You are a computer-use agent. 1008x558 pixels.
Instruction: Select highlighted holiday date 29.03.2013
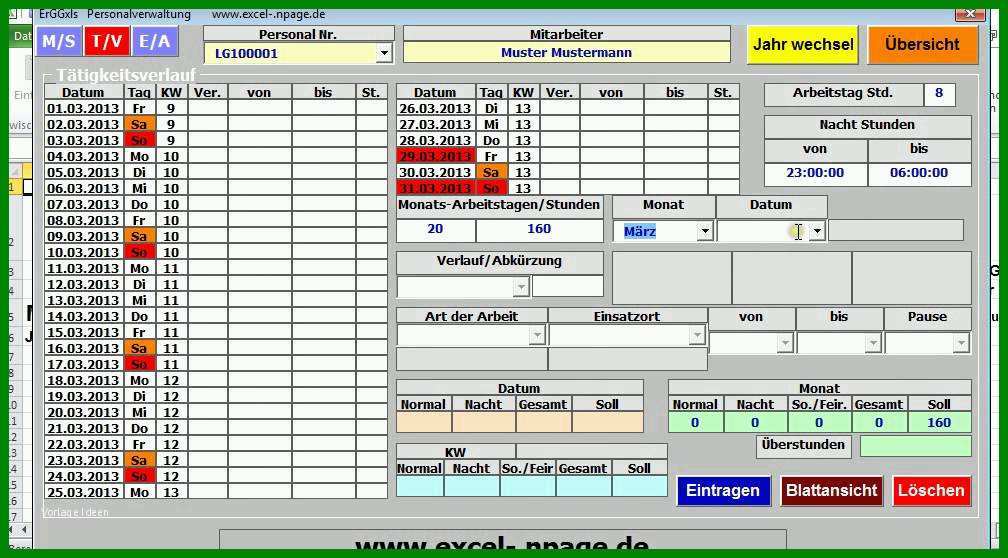[435, 156]
